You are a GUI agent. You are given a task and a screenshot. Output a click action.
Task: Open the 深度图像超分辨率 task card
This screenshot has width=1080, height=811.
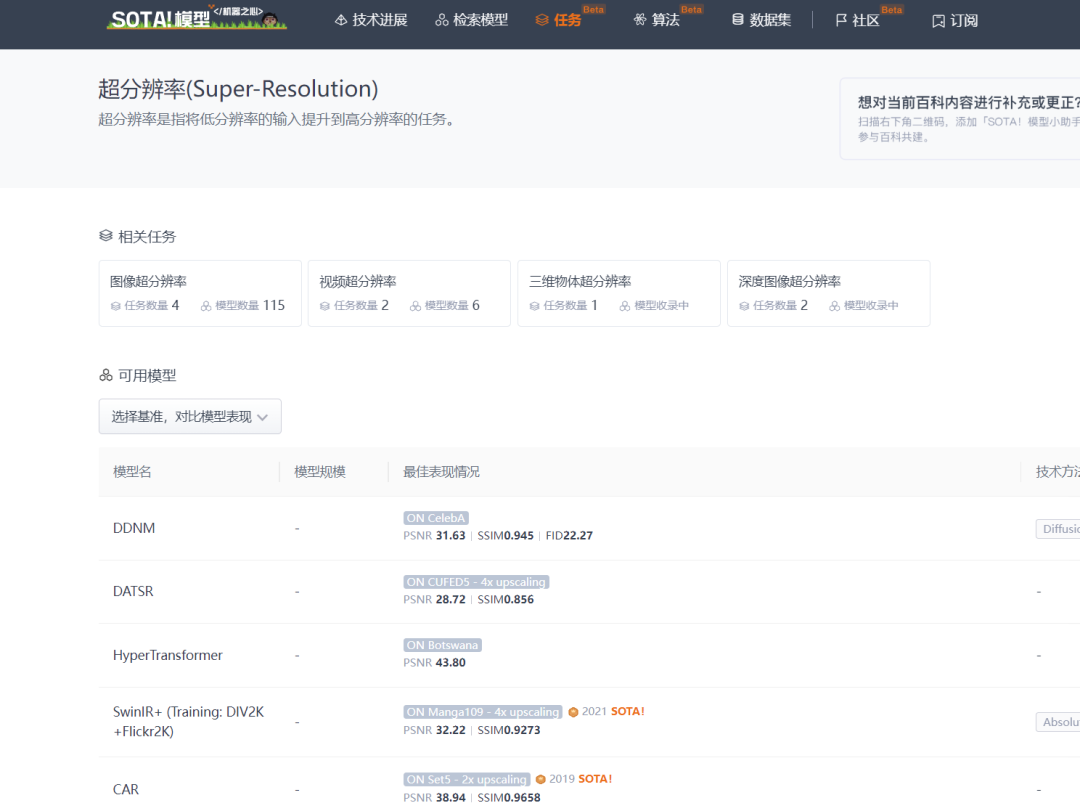(829, 294)
